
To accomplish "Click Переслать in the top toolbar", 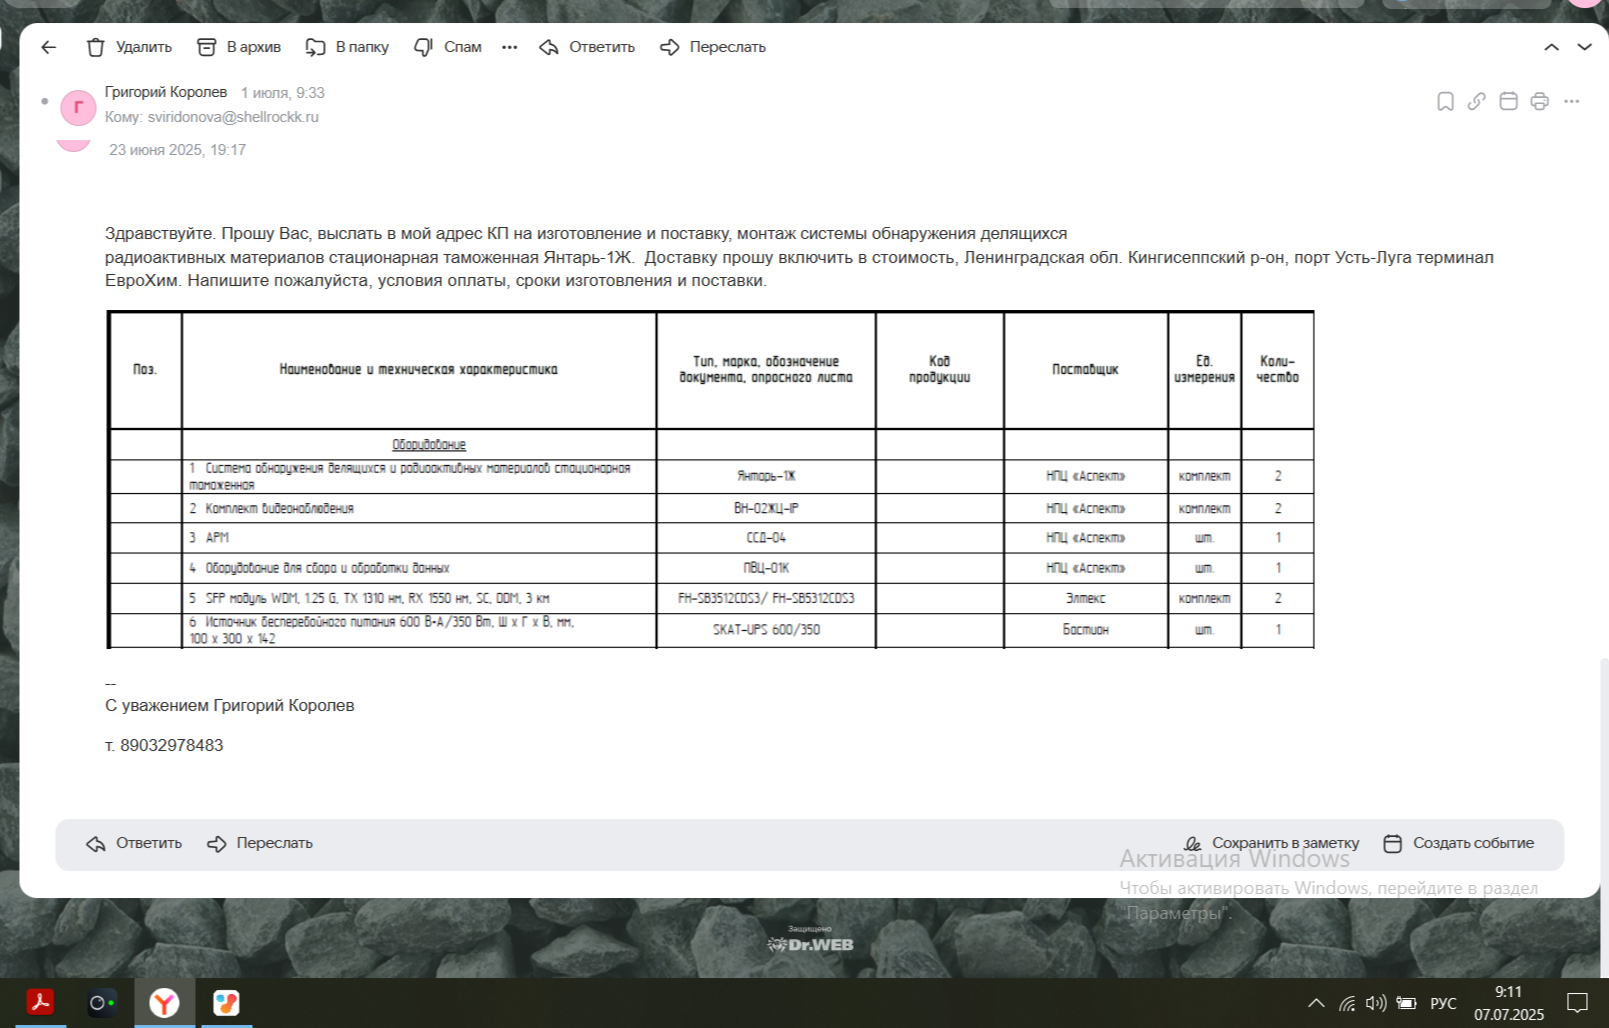I will 713,47.
